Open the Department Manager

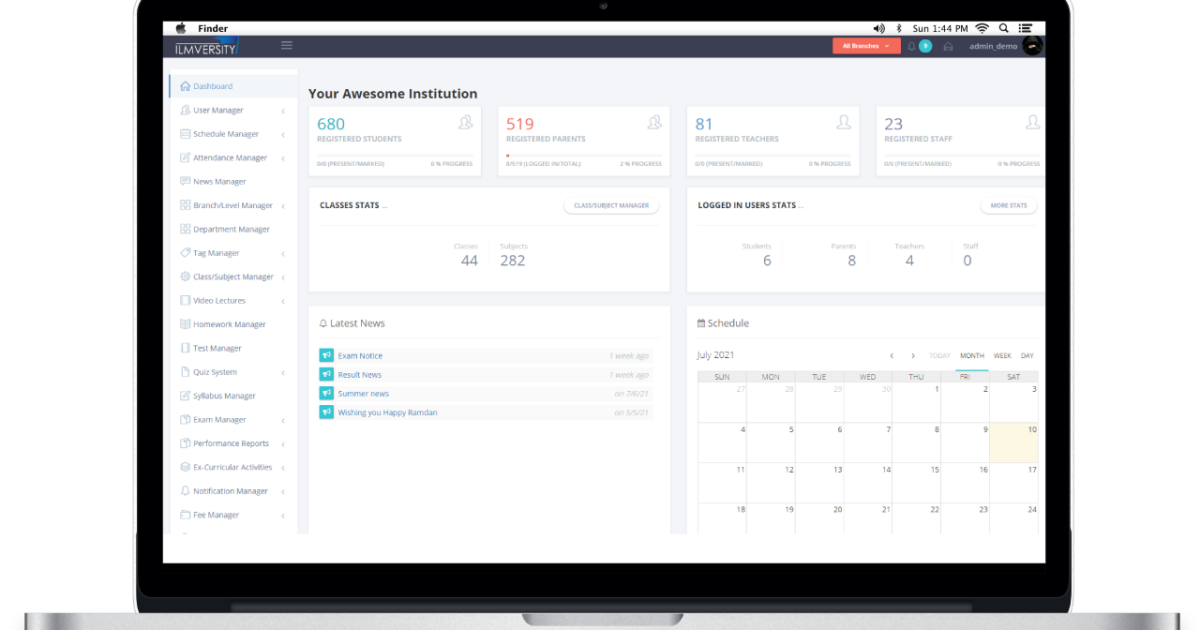[x=222, y=228]
